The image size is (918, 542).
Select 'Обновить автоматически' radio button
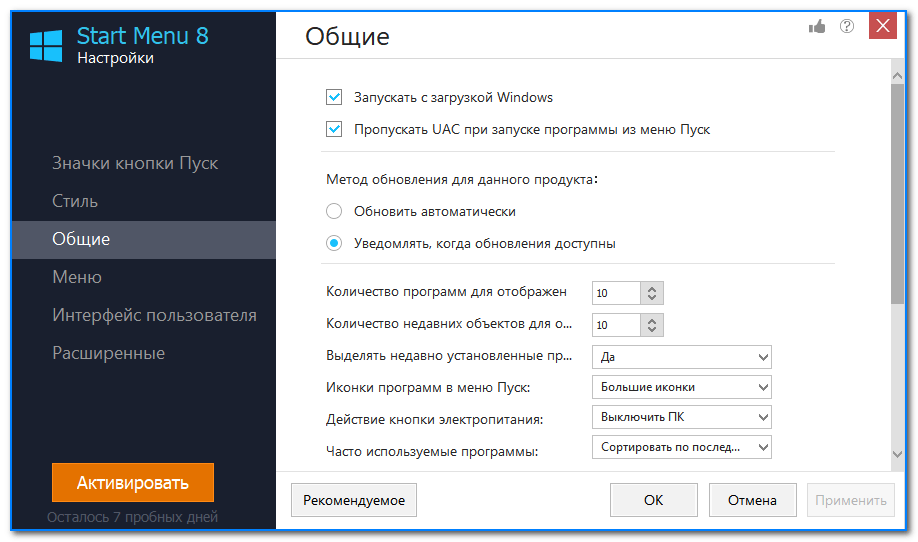pyautogui.click(x=334, y=211)
